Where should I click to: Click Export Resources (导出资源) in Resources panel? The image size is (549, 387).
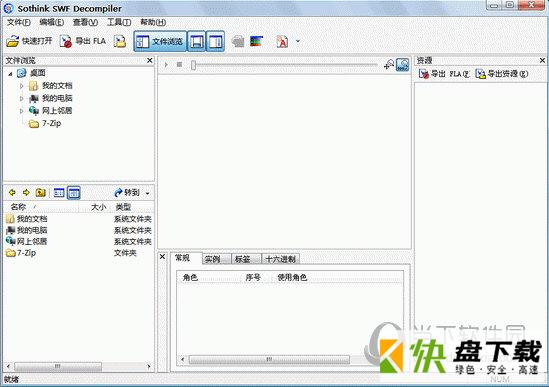pyautogui.click(x=502, y=74)
